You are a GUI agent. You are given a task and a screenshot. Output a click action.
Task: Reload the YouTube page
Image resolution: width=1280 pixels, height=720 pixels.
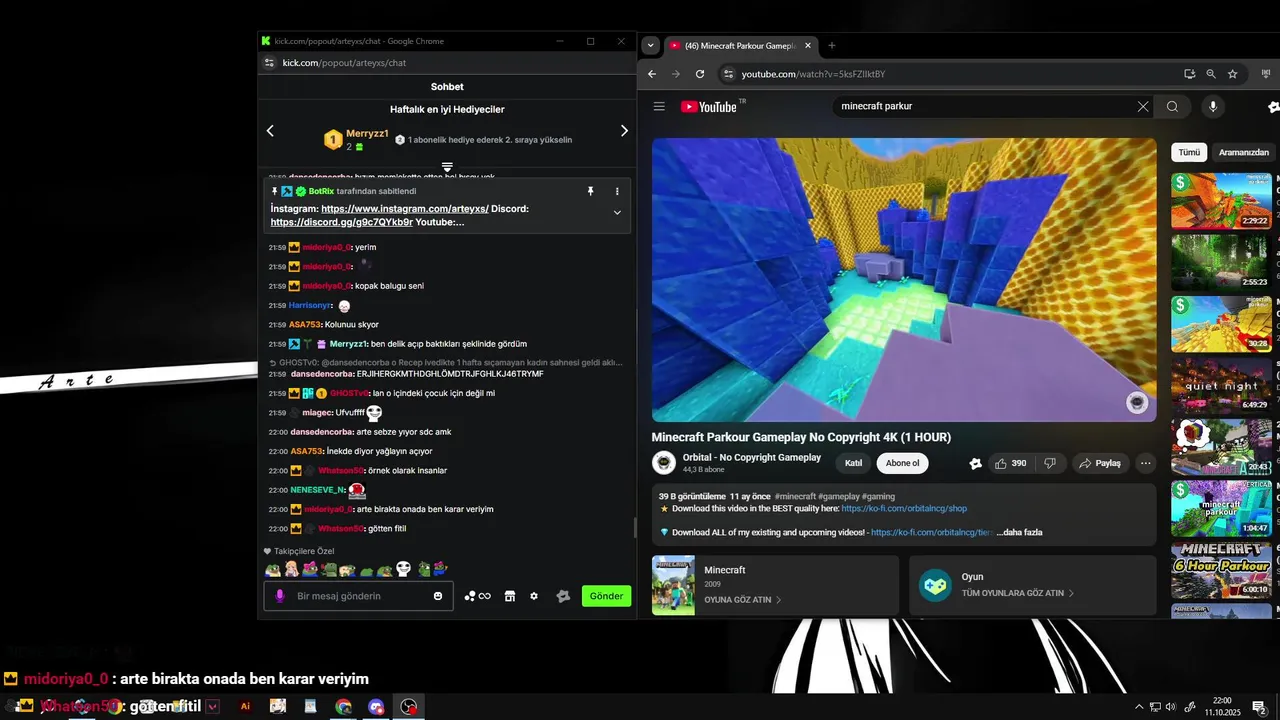pos(700,74)
